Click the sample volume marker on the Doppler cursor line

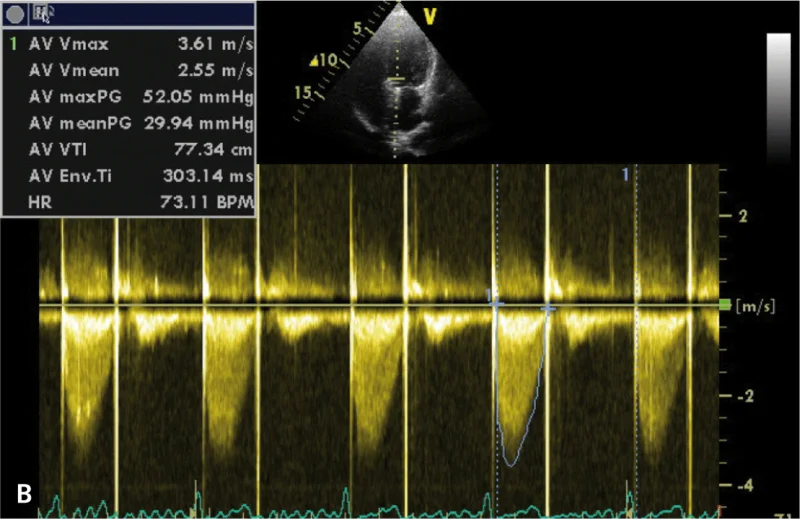[x=395, y=79]
